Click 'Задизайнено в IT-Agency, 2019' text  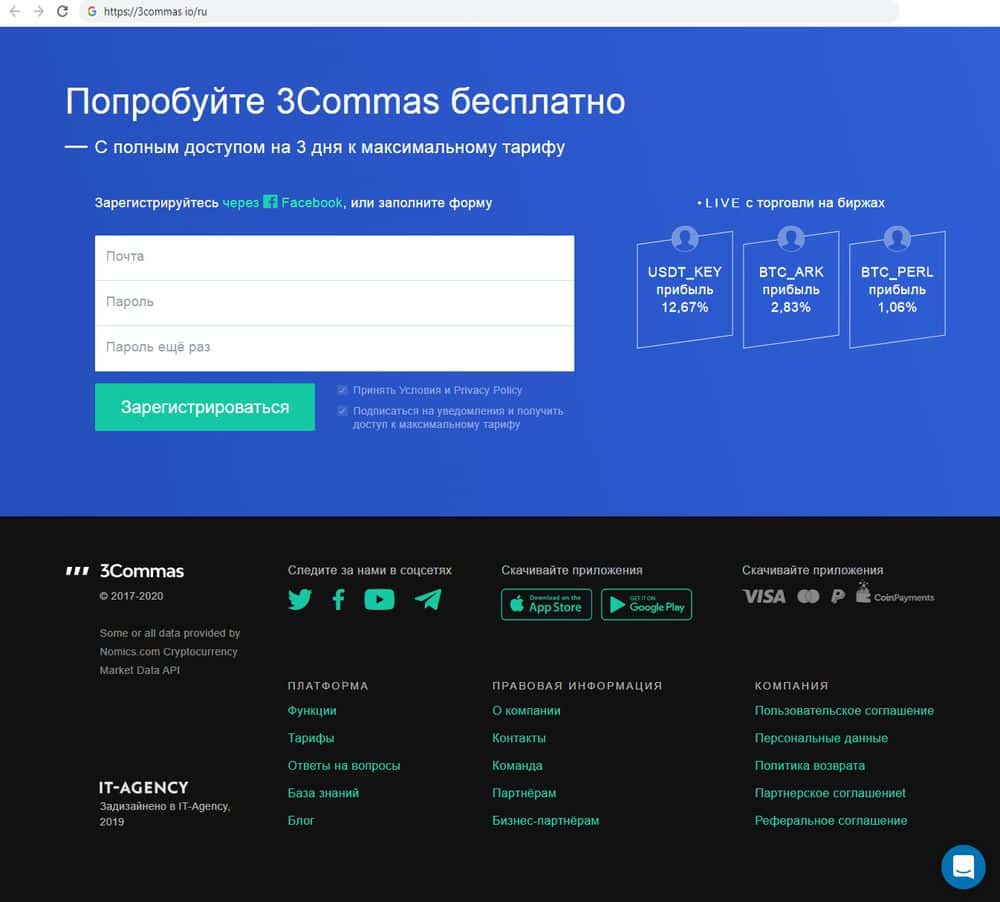click(165, 814)
